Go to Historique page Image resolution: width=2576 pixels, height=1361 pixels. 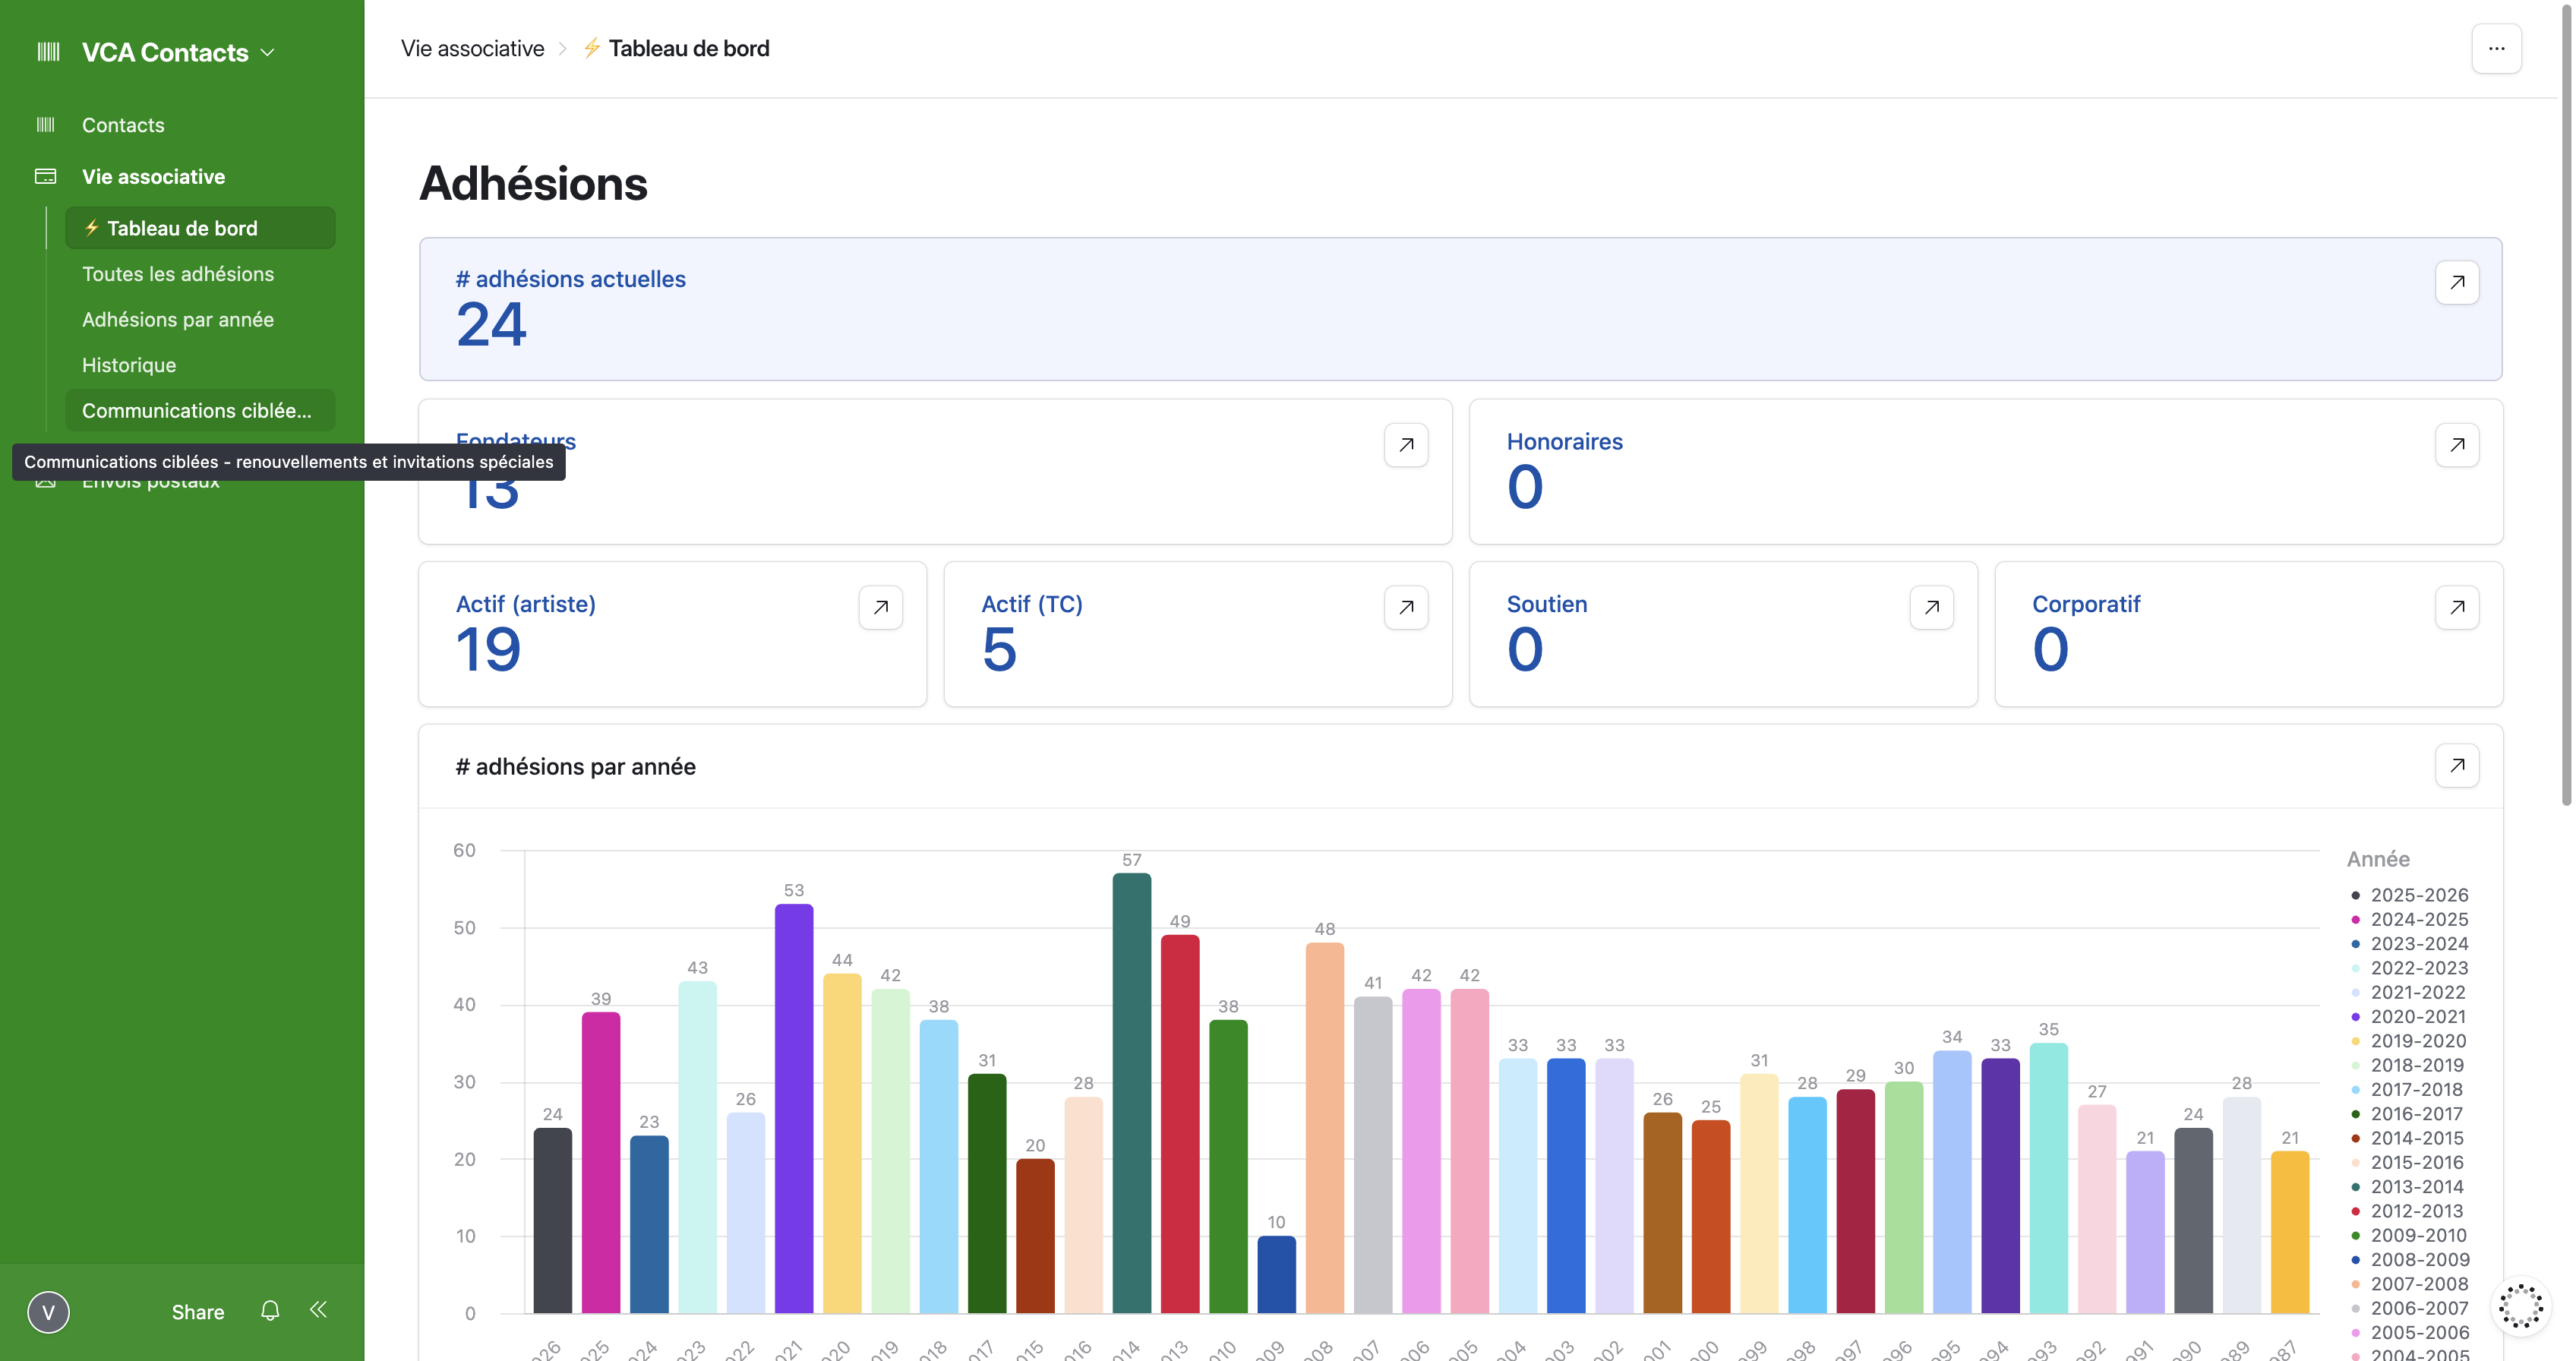click(x=129, y=365)
